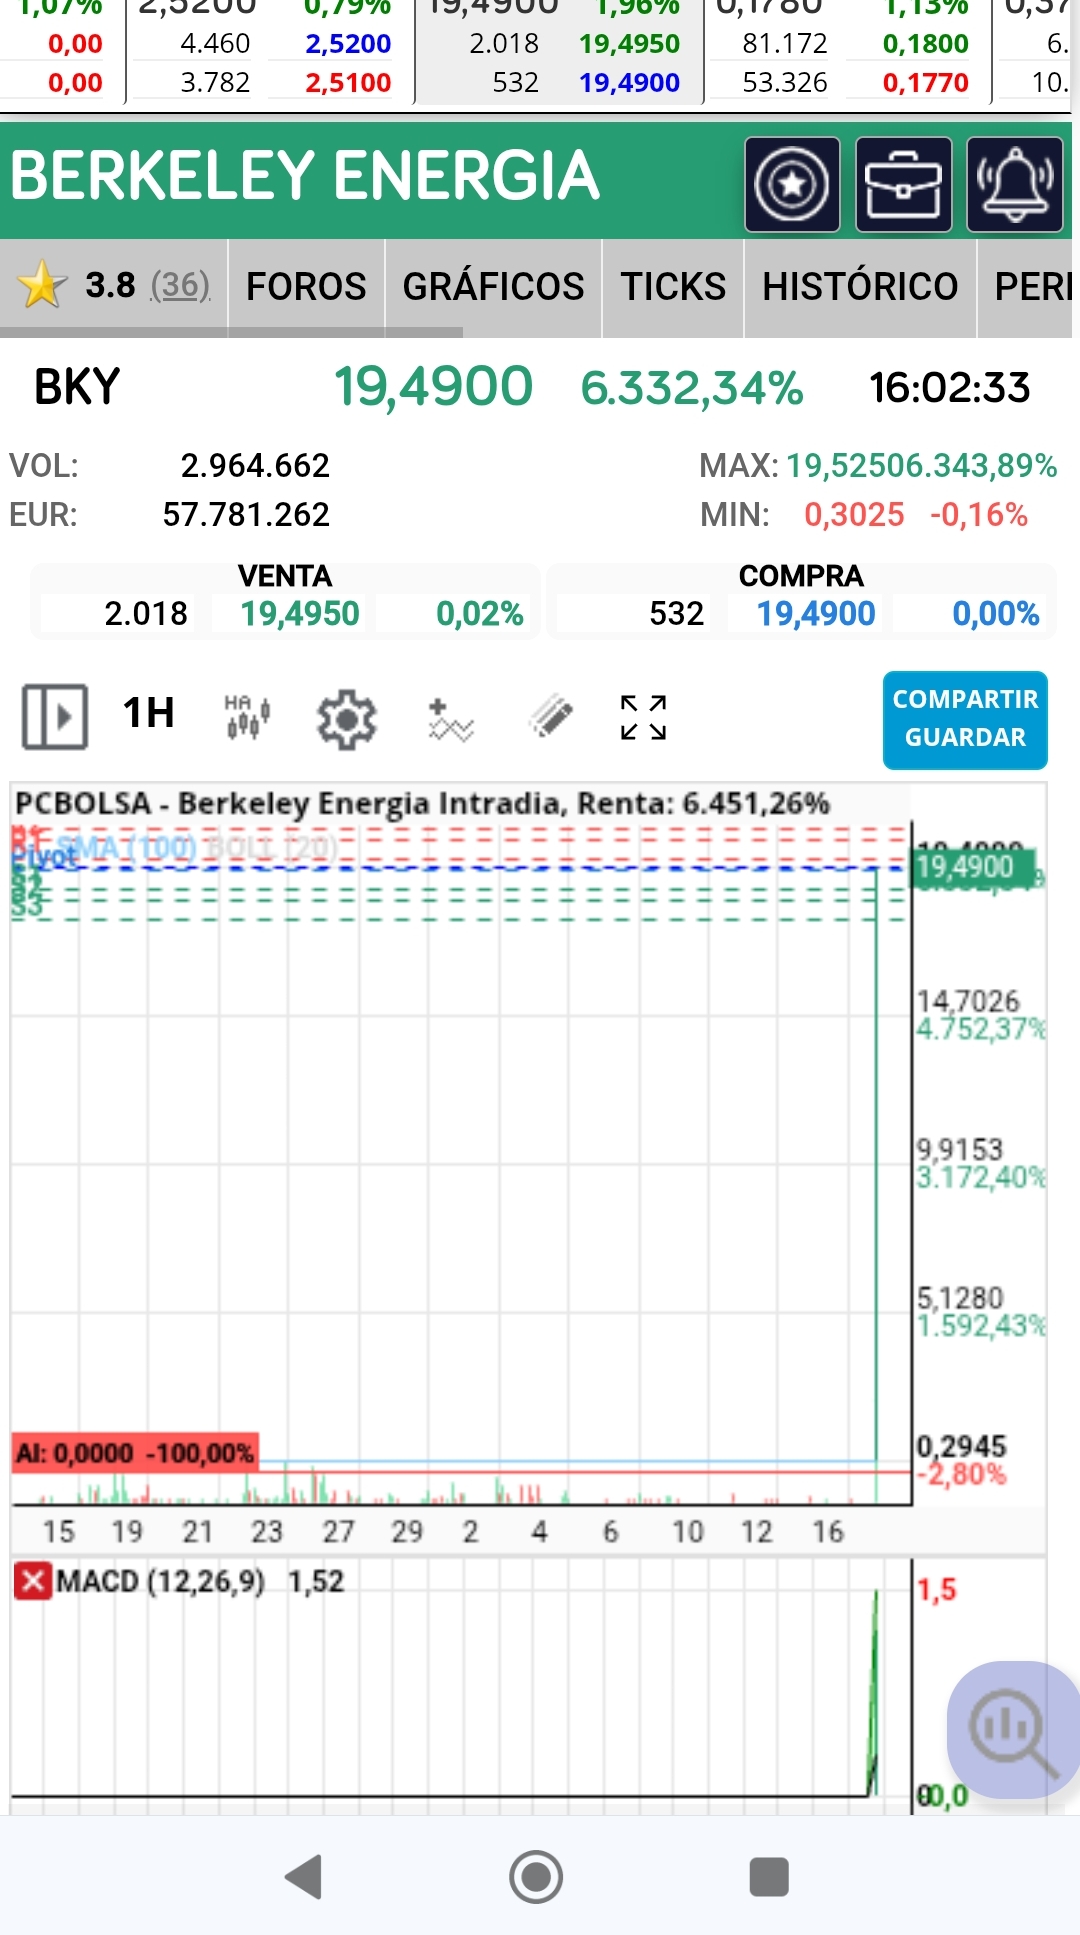Screen dimensions: 1080x1935
Task: Open the 3.8 star rating reviews
Action: click(x=114, y=286)
